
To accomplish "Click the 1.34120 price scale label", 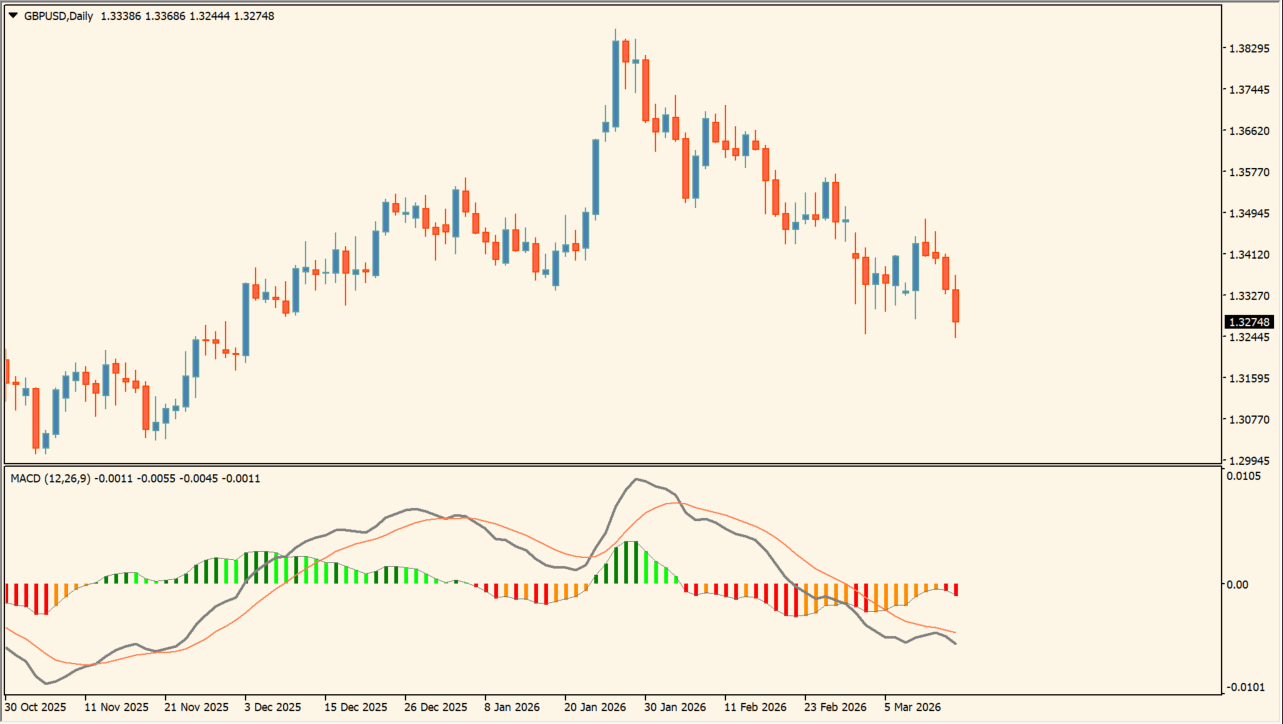I will tap(1248, 255).
